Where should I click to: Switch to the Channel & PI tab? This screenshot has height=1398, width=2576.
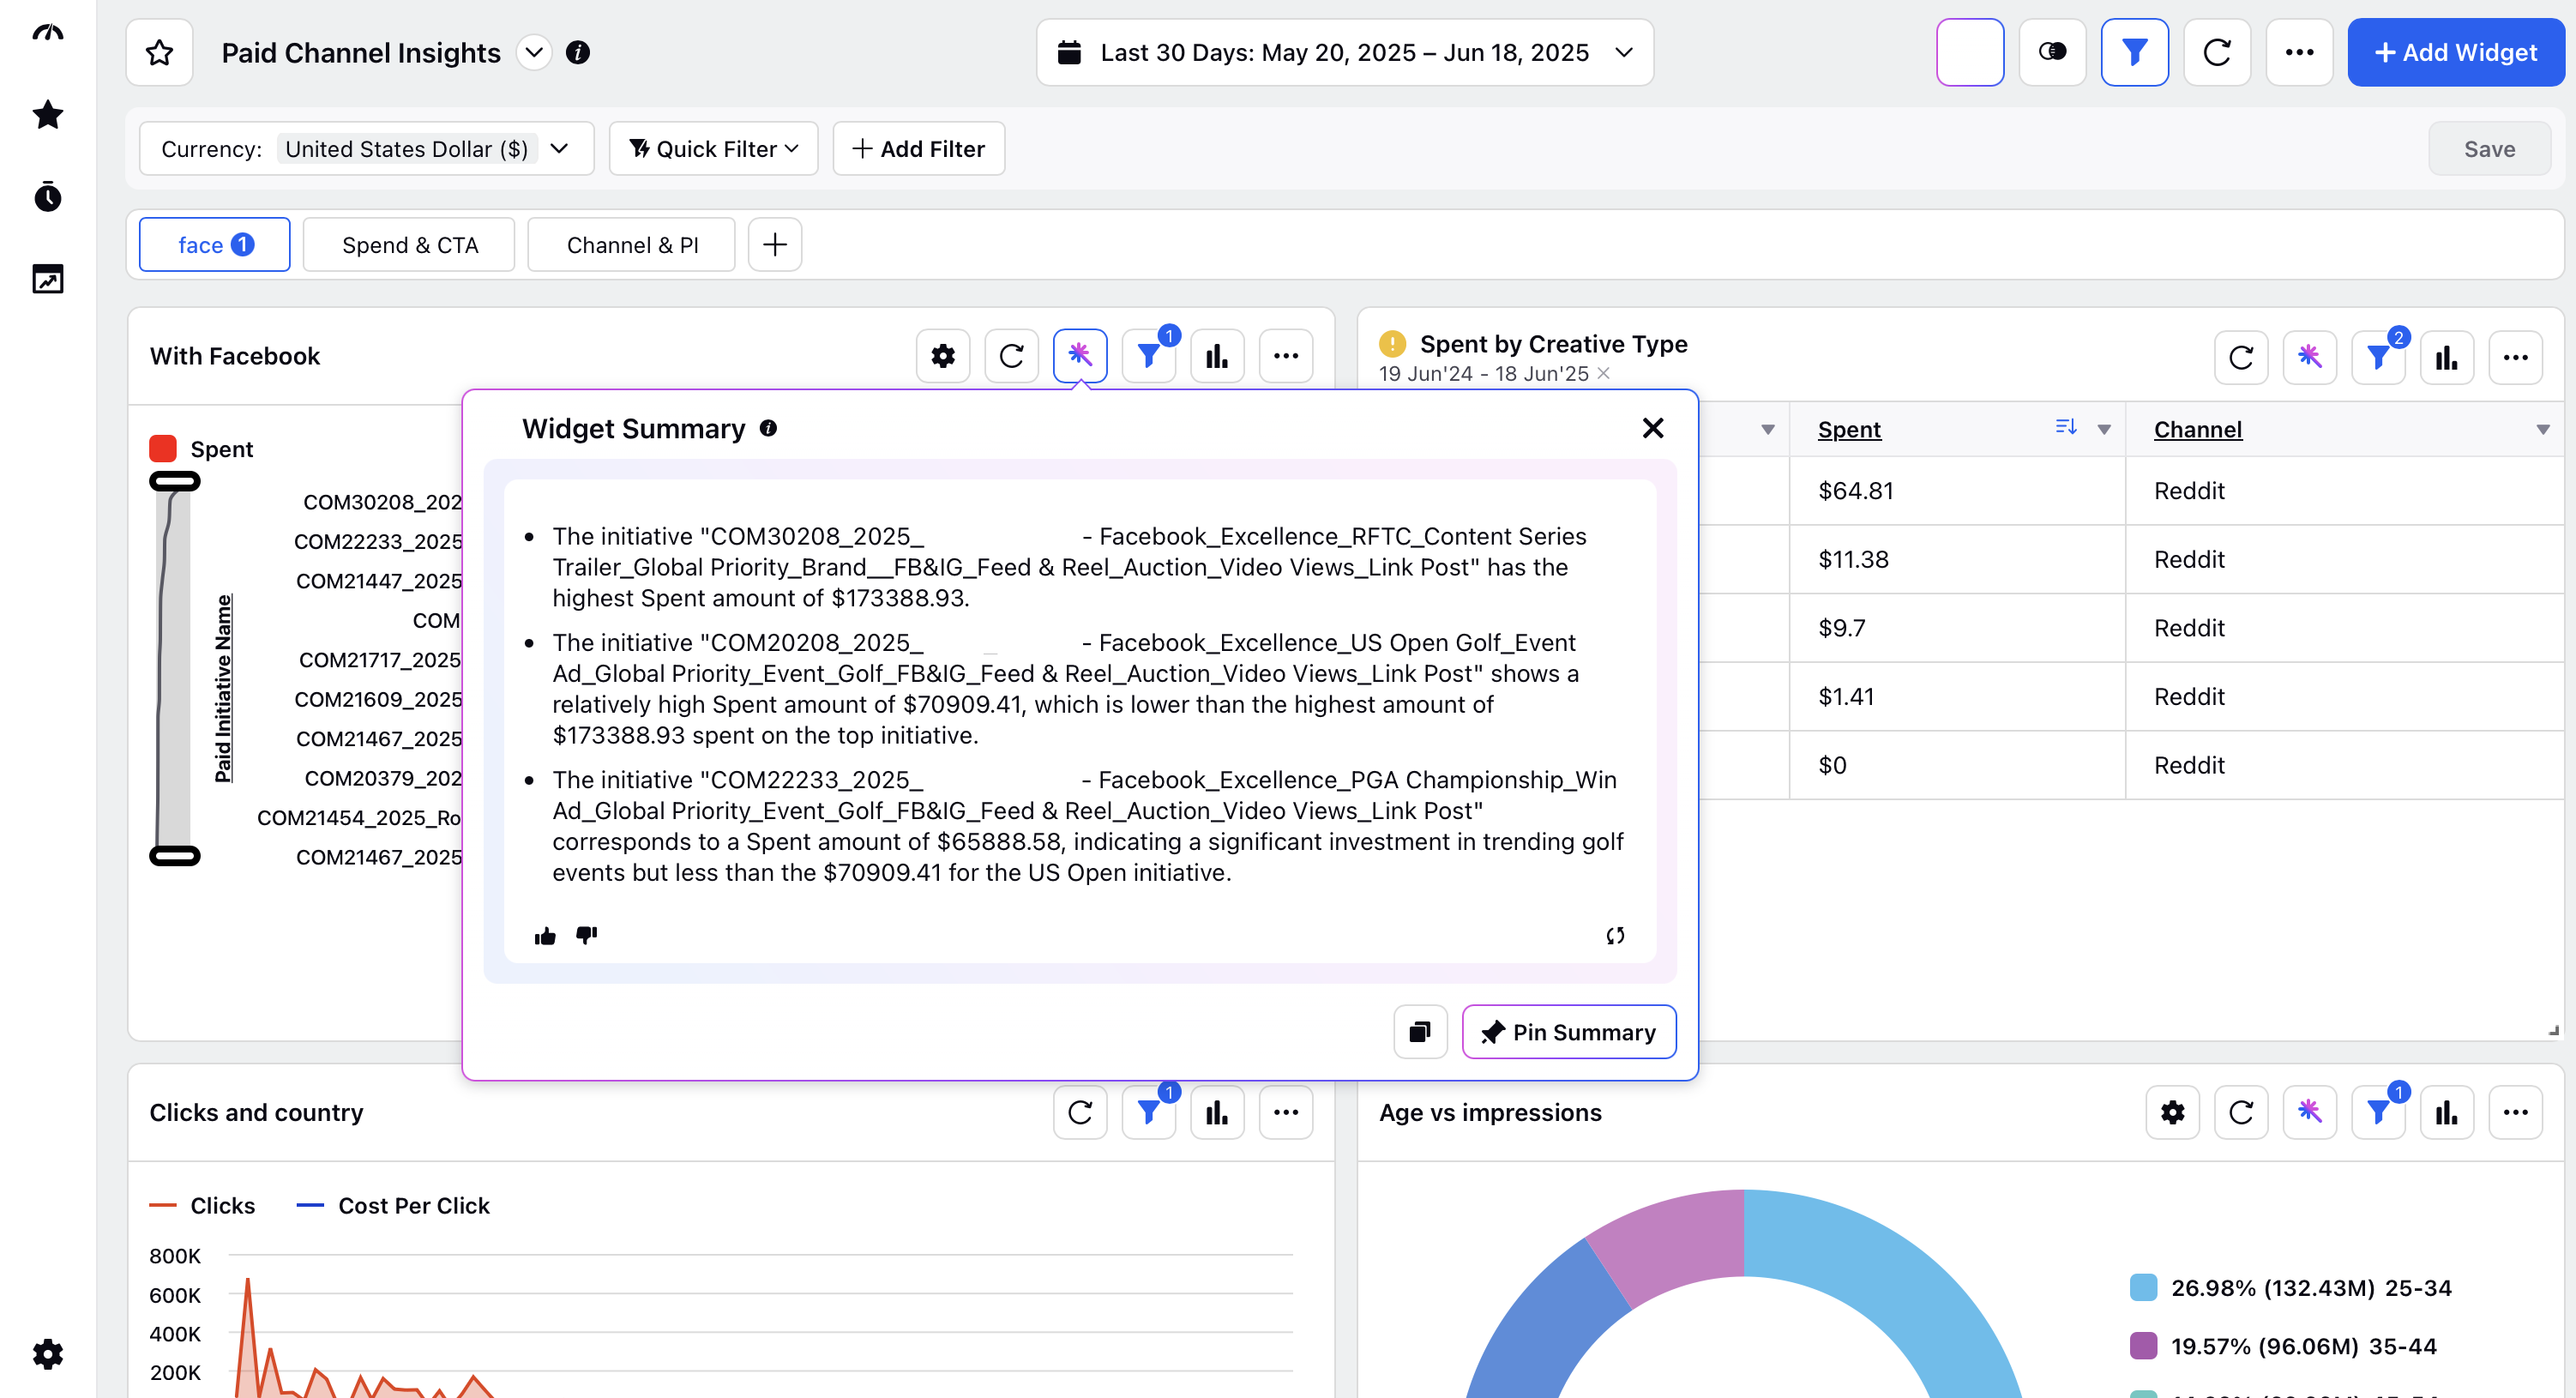click(x=631, y=245)
